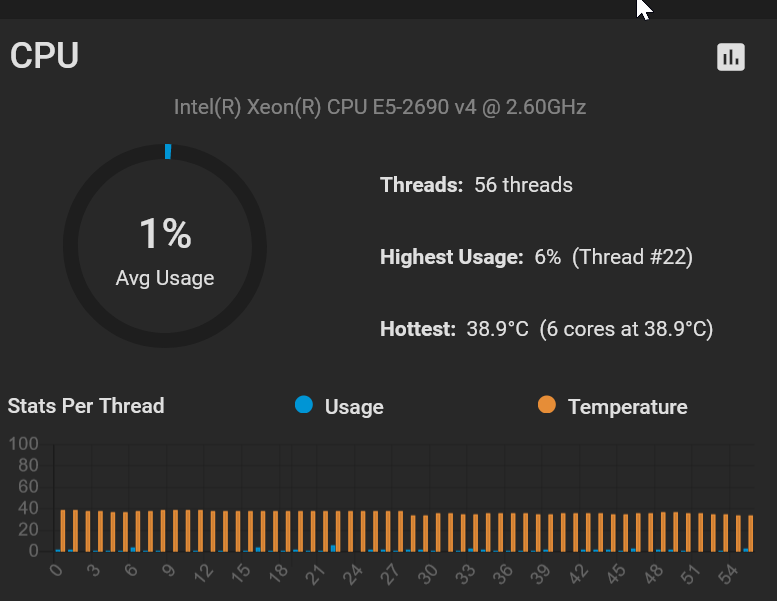
Task: Click the y-axis 100 label
Action: 23,444
